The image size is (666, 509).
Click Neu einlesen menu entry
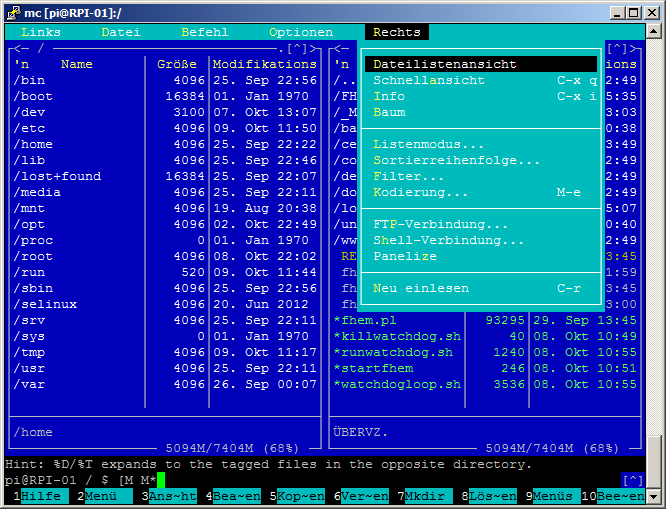pos(421,288)
